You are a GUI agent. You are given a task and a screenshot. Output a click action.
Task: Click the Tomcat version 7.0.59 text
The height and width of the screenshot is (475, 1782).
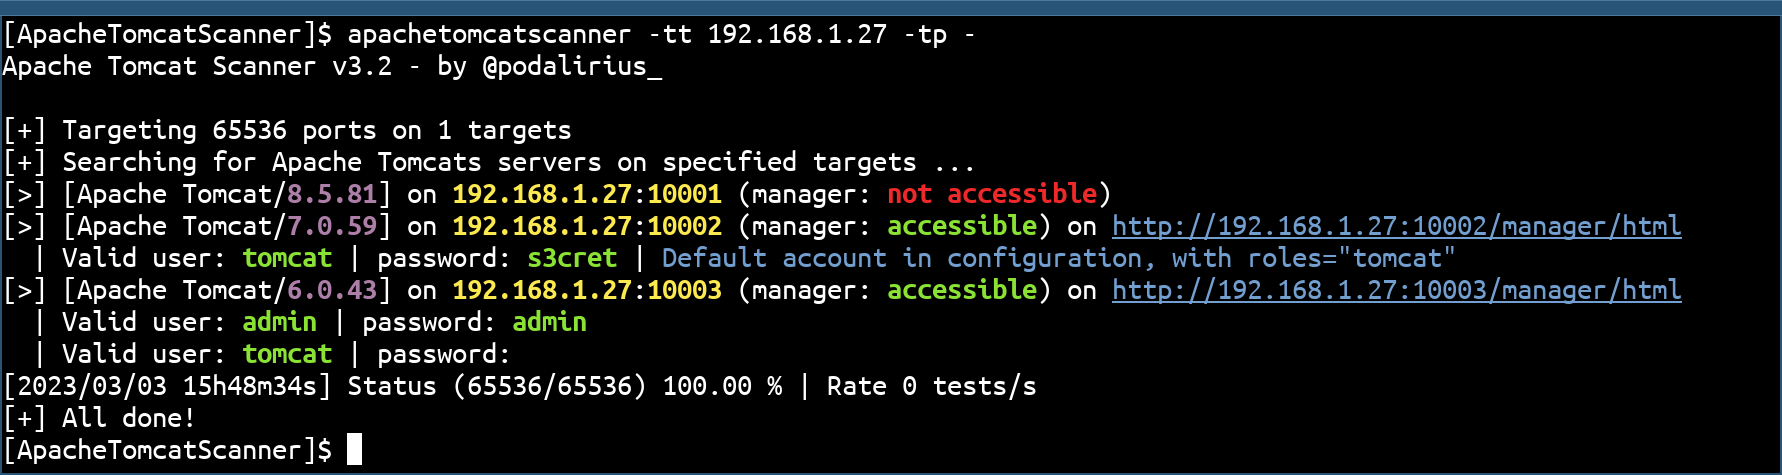coord(332,226)
